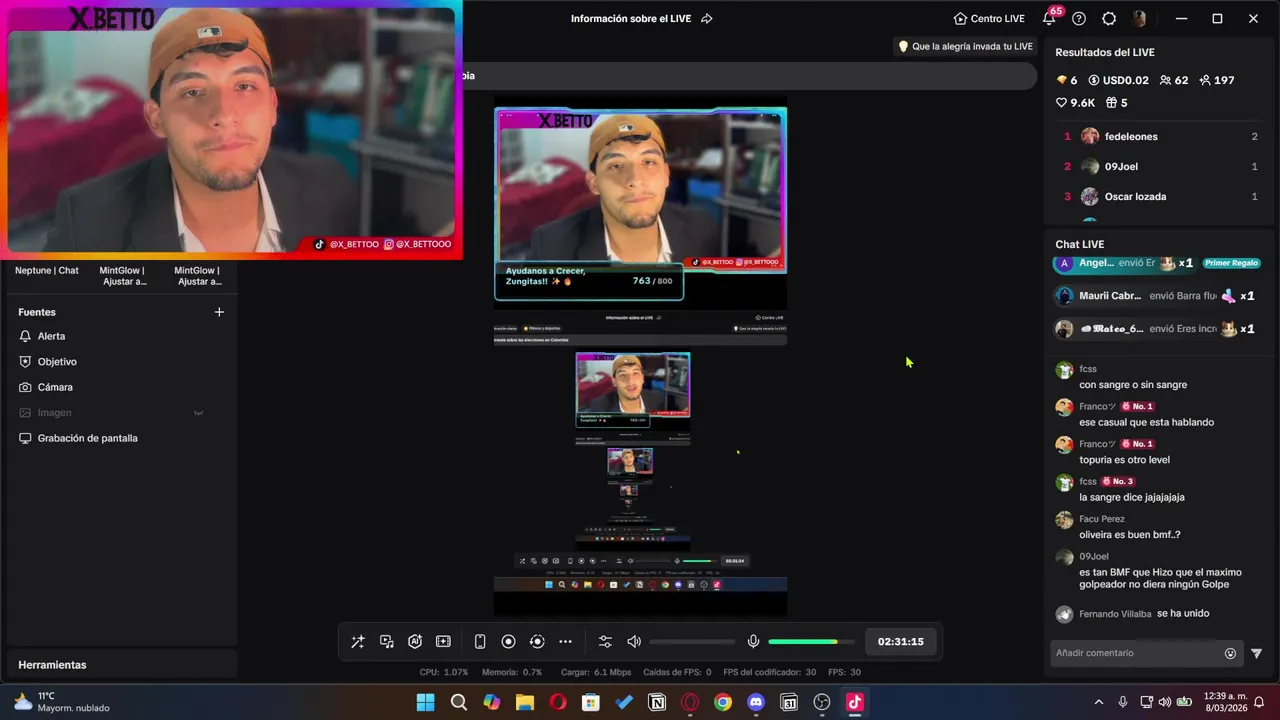Click the follower goal 763 / 800 widget

[589, 281]
